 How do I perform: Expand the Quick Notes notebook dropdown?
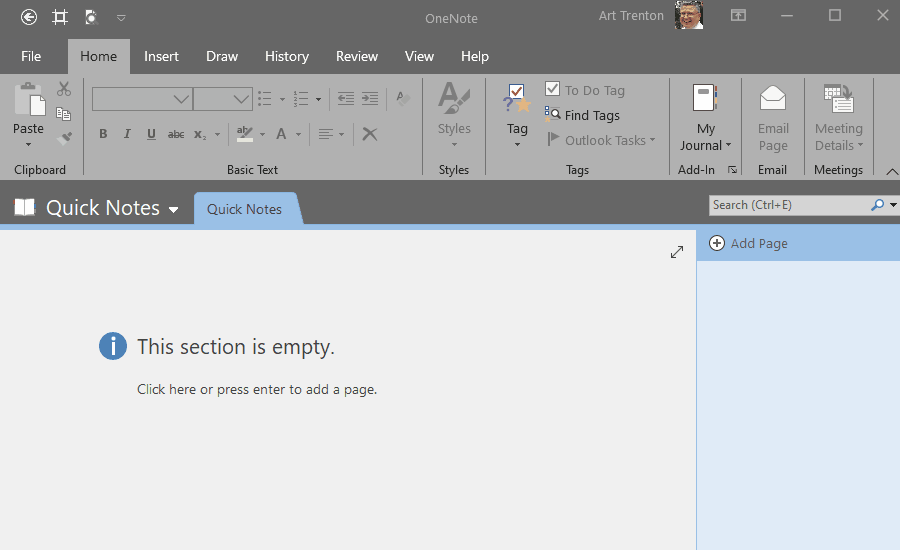[173, 210]
